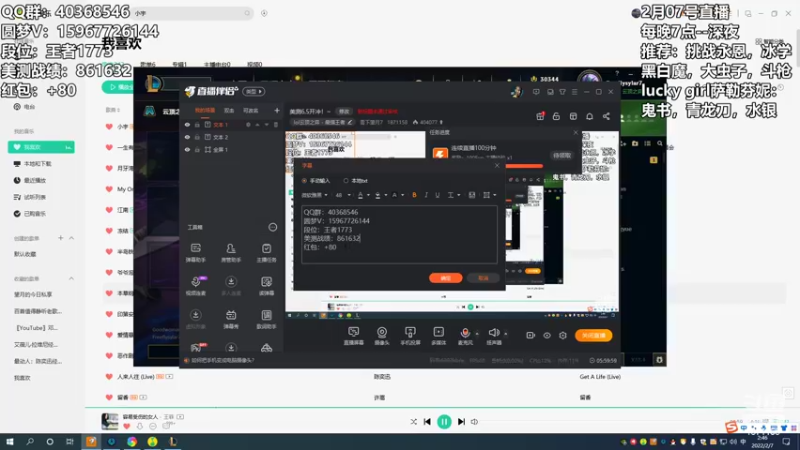Switch to the 我的场景 tab
Image resolution: width=800 pixels, height=450 pixels.
pyautogui.click(x=205, y=111)
